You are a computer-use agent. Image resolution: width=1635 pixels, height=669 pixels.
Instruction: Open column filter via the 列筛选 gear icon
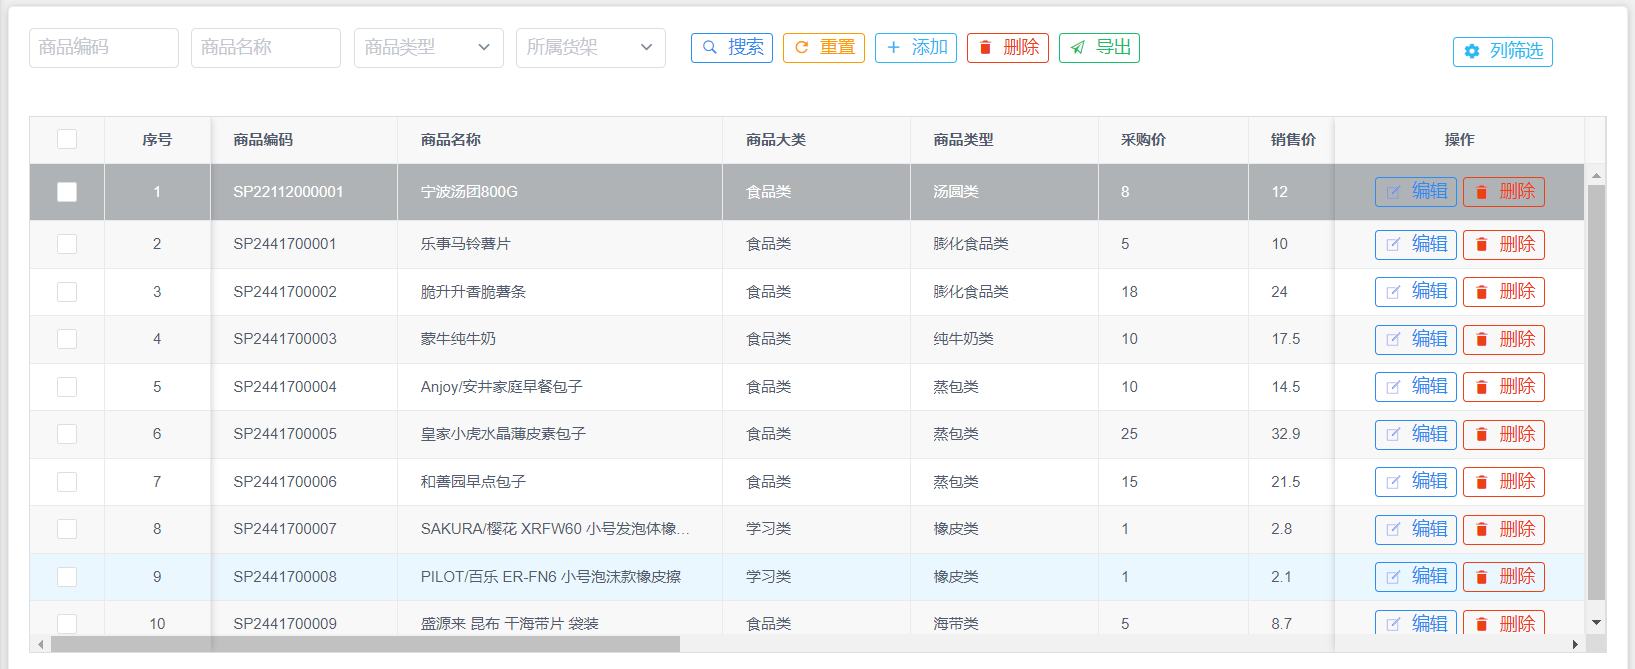1472,51
